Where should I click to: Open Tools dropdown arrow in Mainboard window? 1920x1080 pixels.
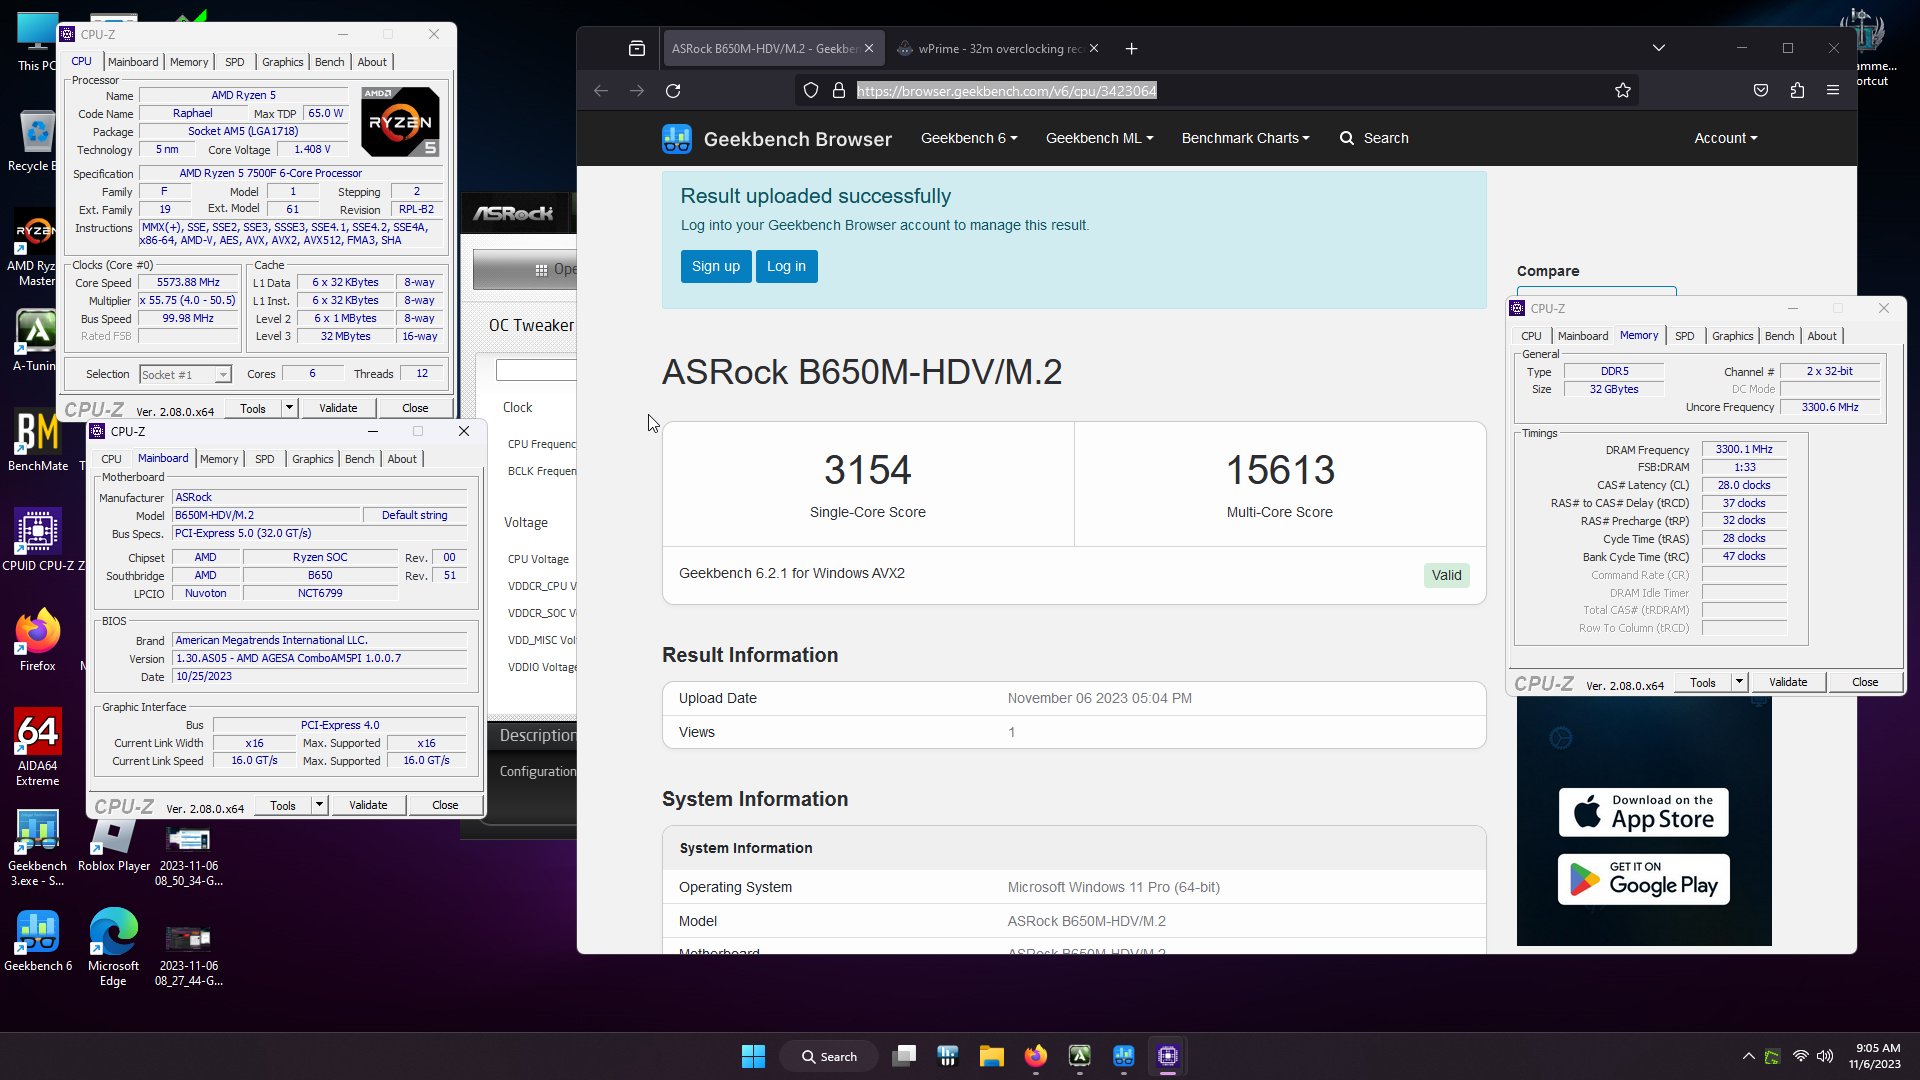coord(319,805)
